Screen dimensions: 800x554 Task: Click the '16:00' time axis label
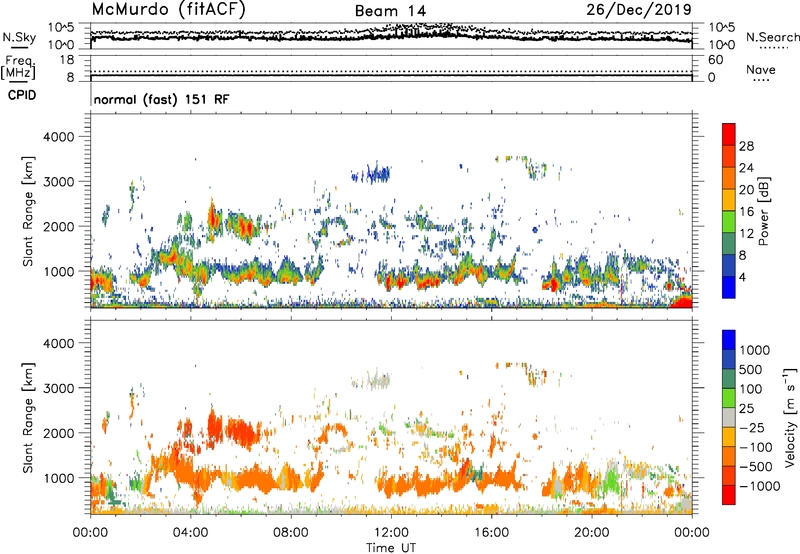[491, 533]
